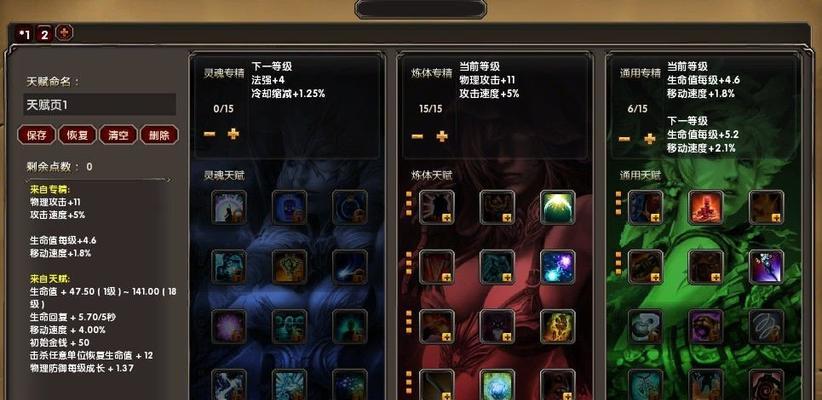This screenshot has width=822, height=400.
Task: Click the 删除 button
Action: pyautogui.click(x=159, y=135)
